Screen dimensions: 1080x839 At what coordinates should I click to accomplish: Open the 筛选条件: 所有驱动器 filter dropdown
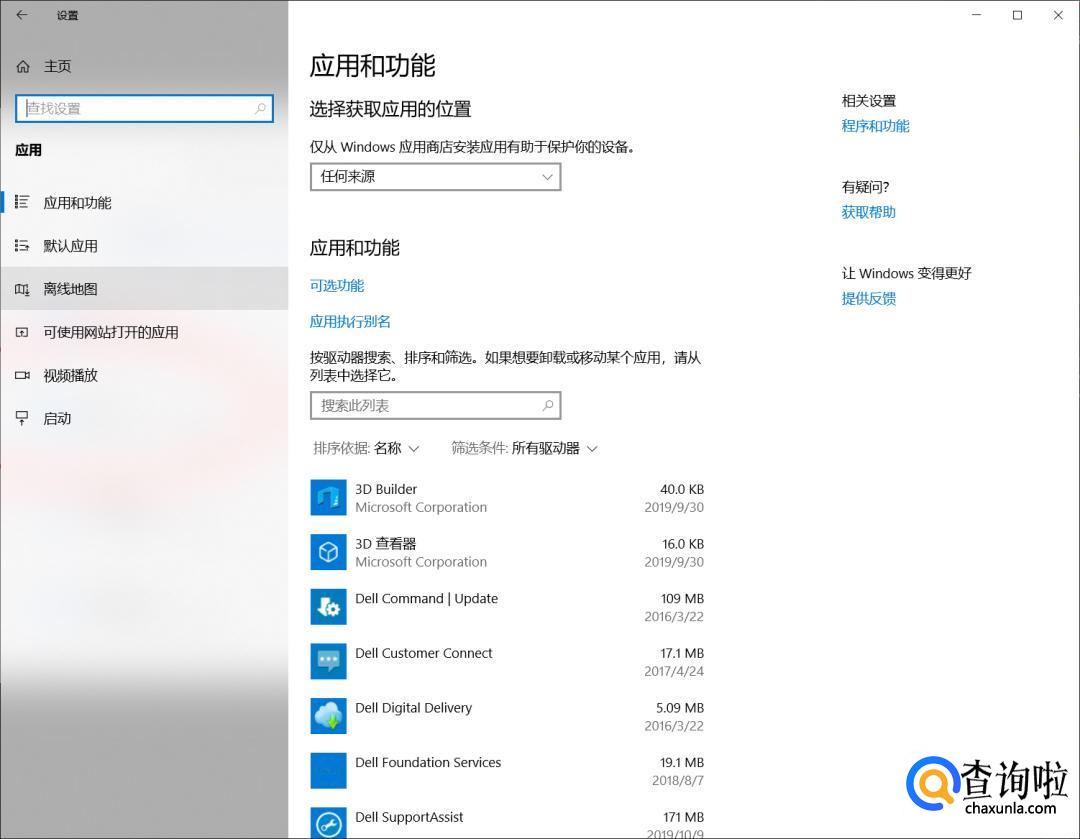[524, 448]
